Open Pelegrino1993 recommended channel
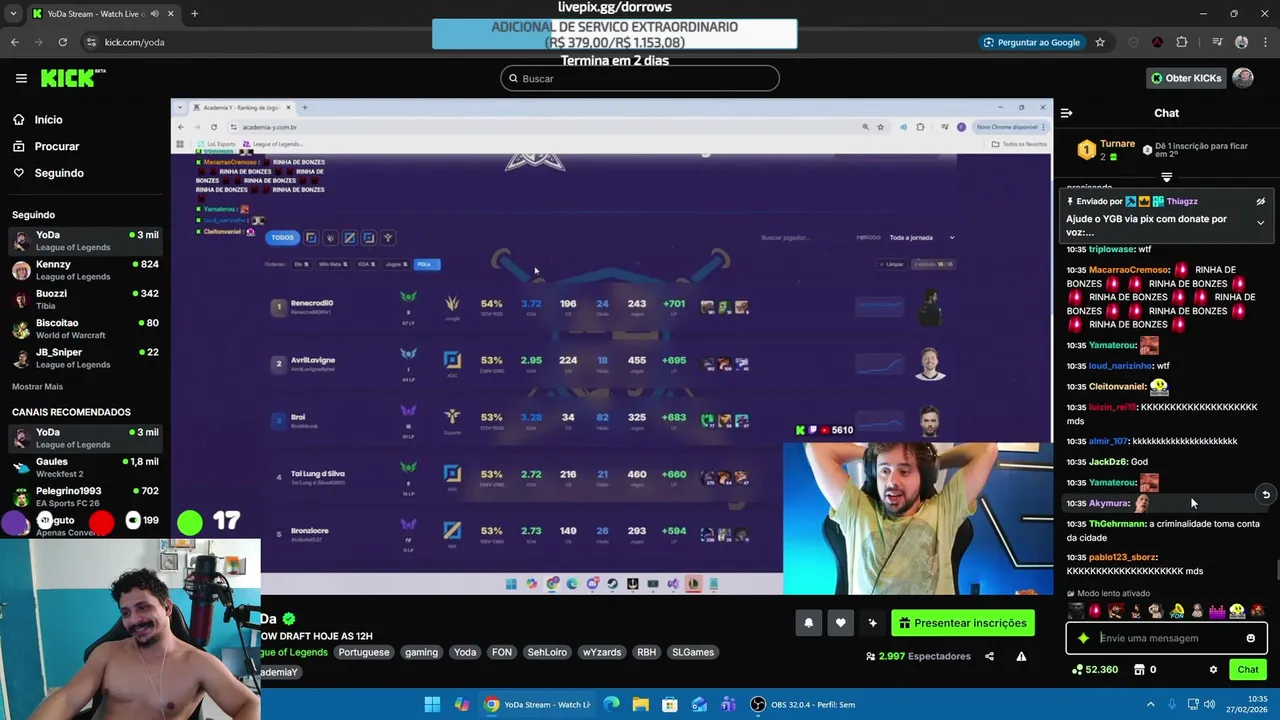This screenshot has height=720, width=1280. [85, 496]
